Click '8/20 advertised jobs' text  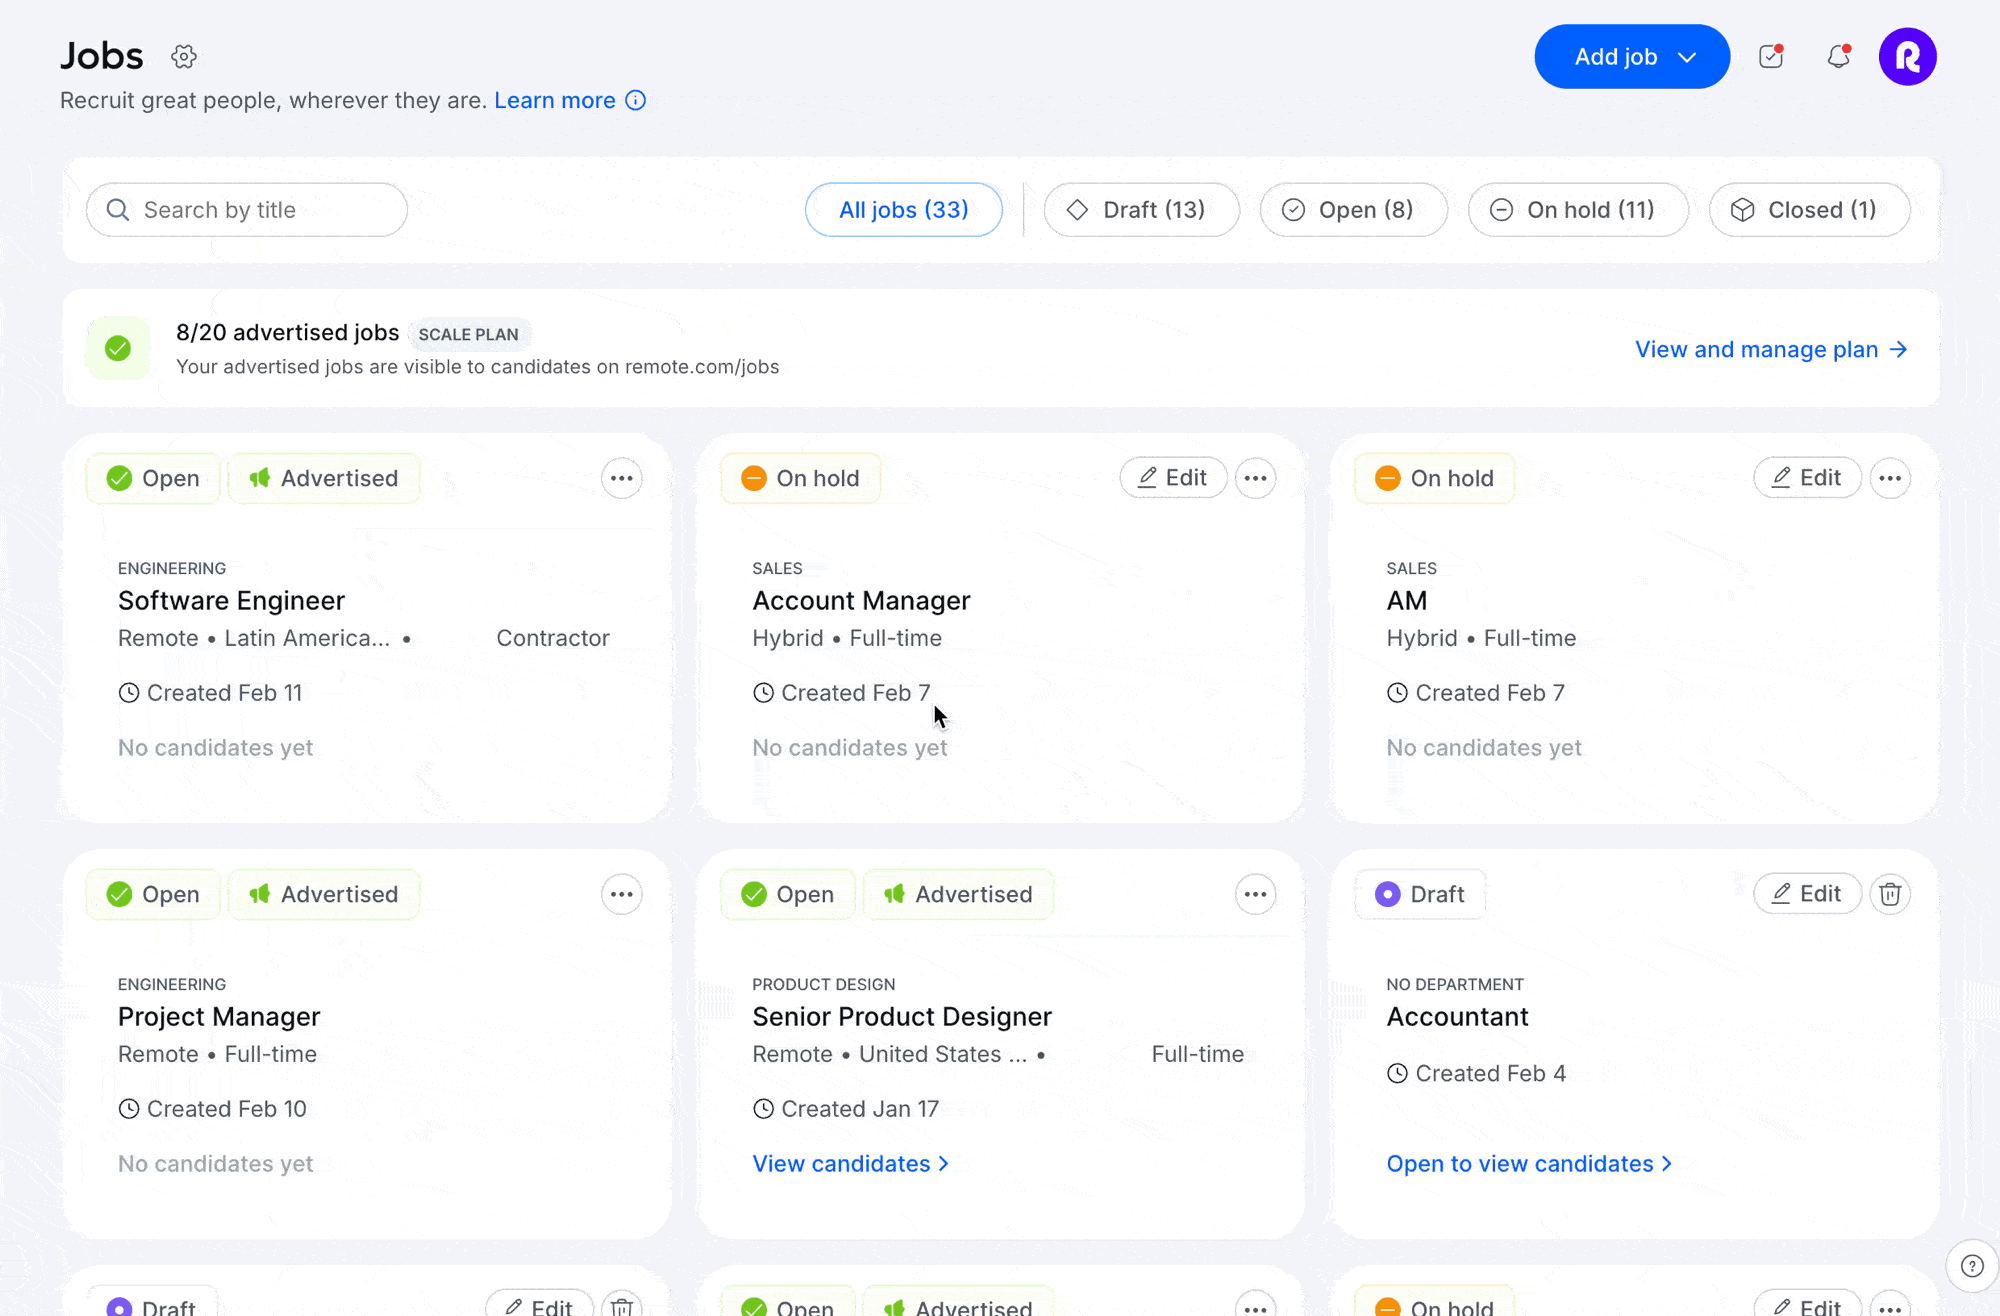(x=287, y=332)
